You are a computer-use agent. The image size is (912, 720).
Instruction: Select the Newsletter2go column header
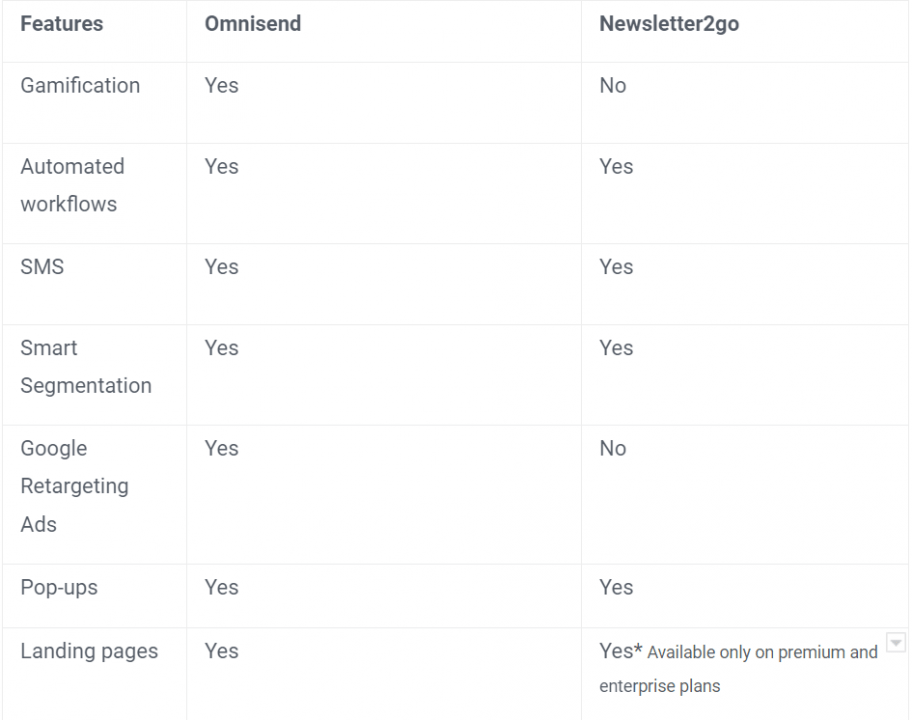pos(669,24)
